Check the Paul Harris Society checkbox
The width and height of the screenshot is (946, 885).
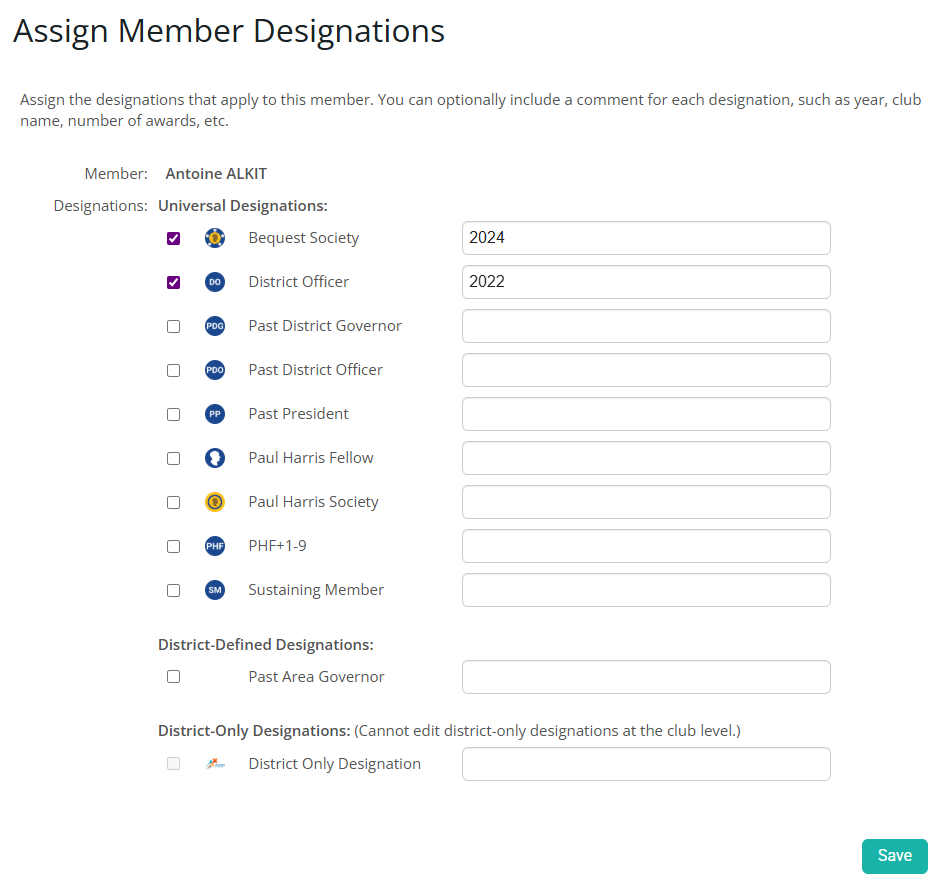tap(173, 503)
